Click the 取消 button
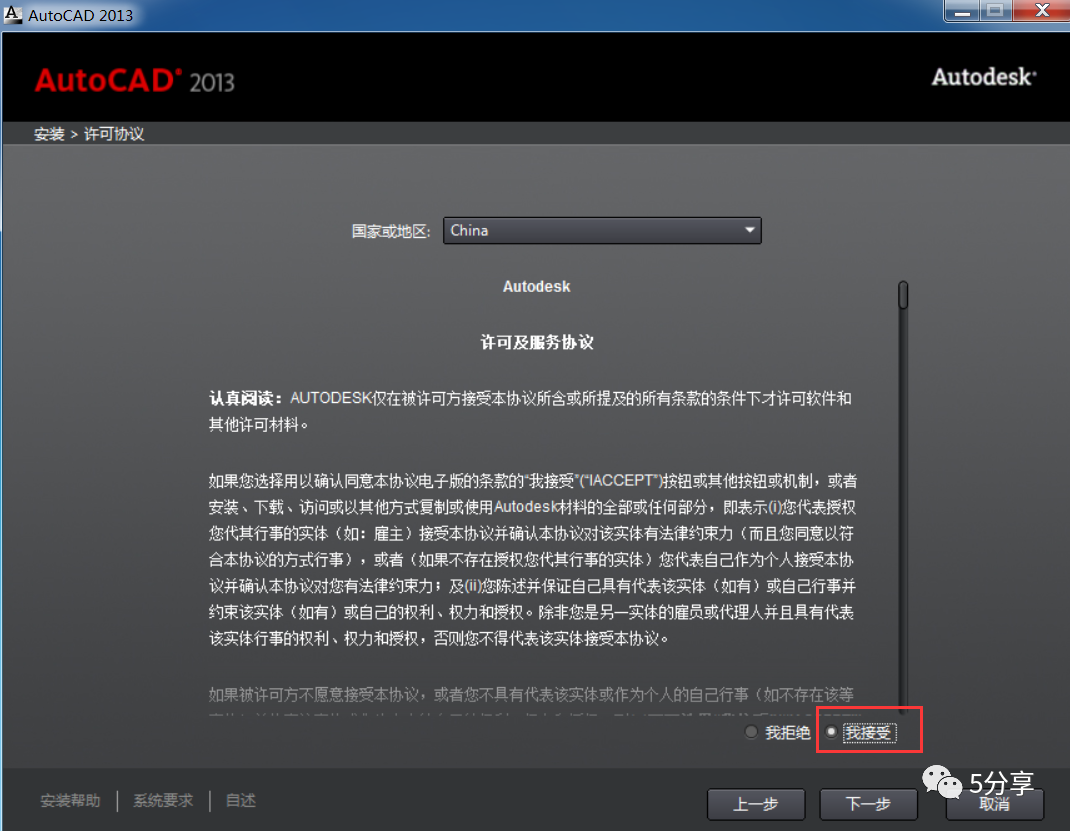 994,805
